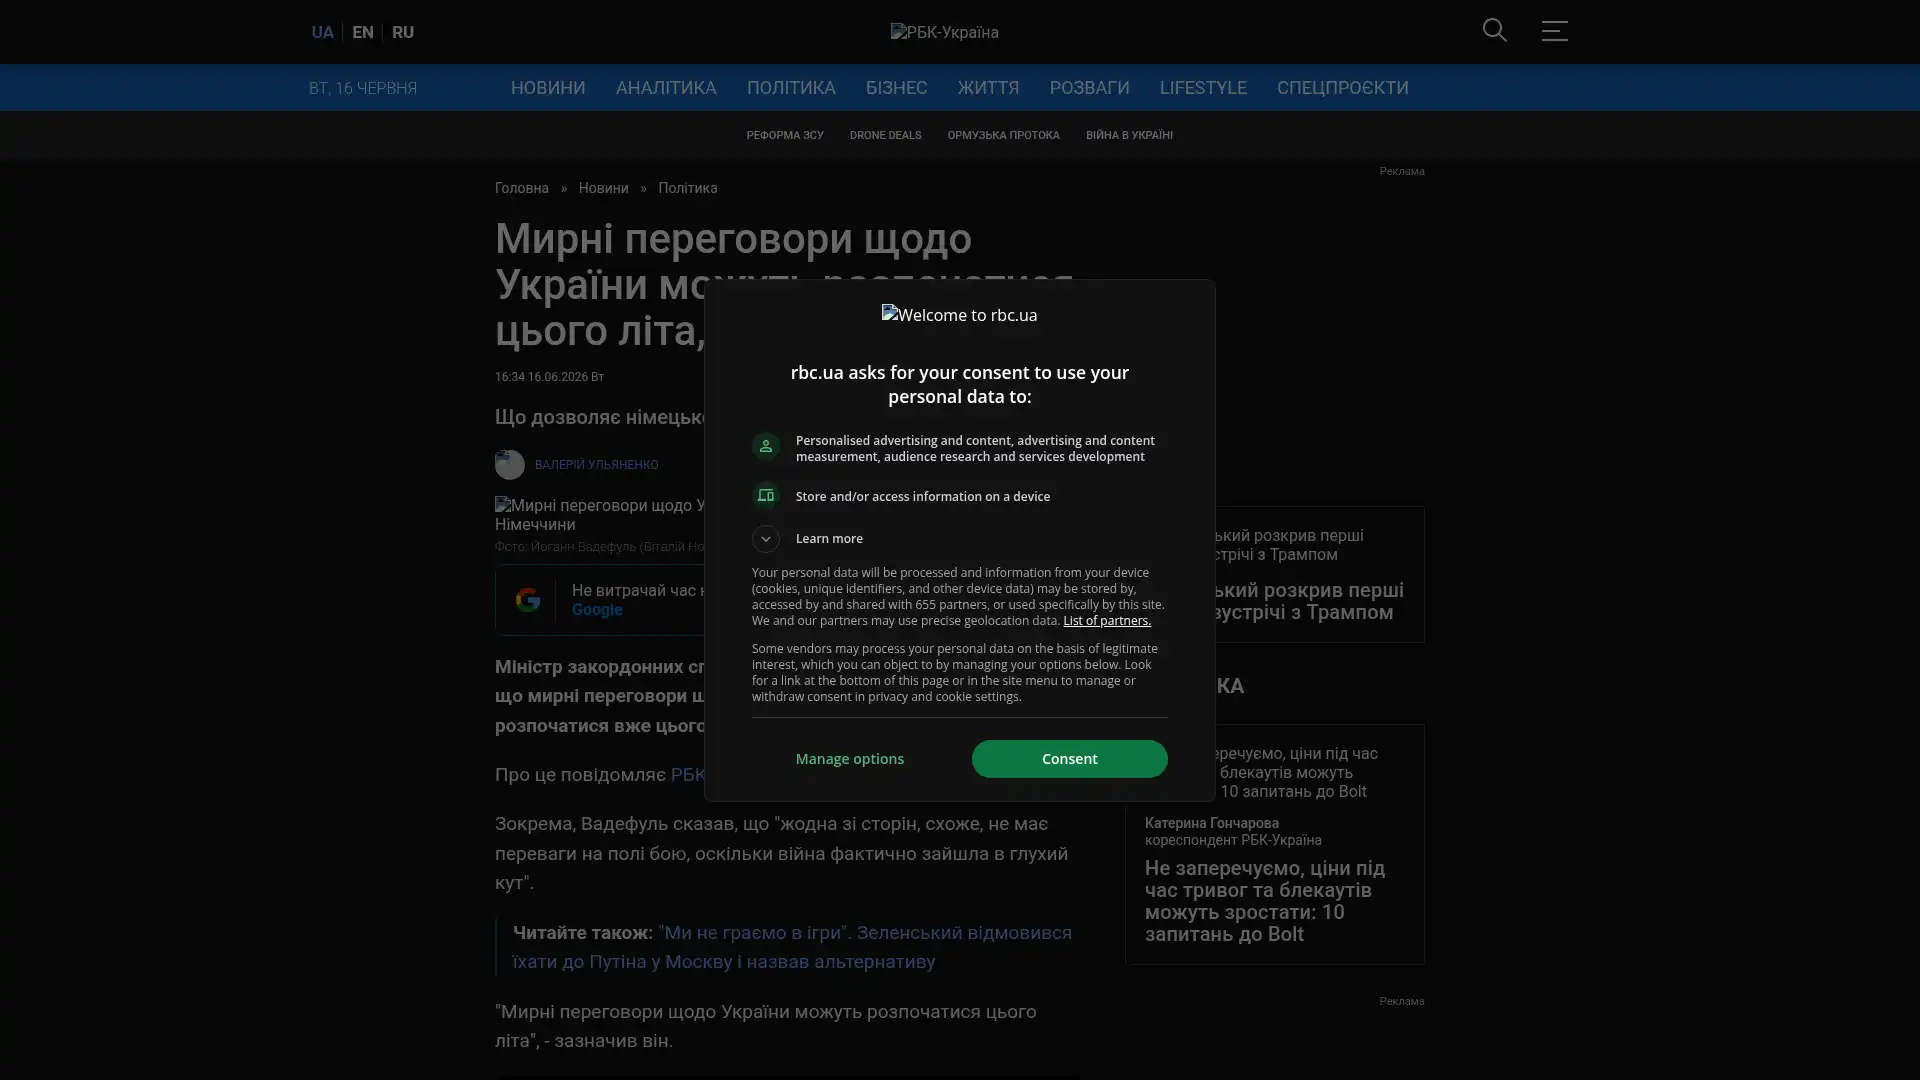
Task: Open the АНАЛІТИКА section
Action: pos(666,88)
